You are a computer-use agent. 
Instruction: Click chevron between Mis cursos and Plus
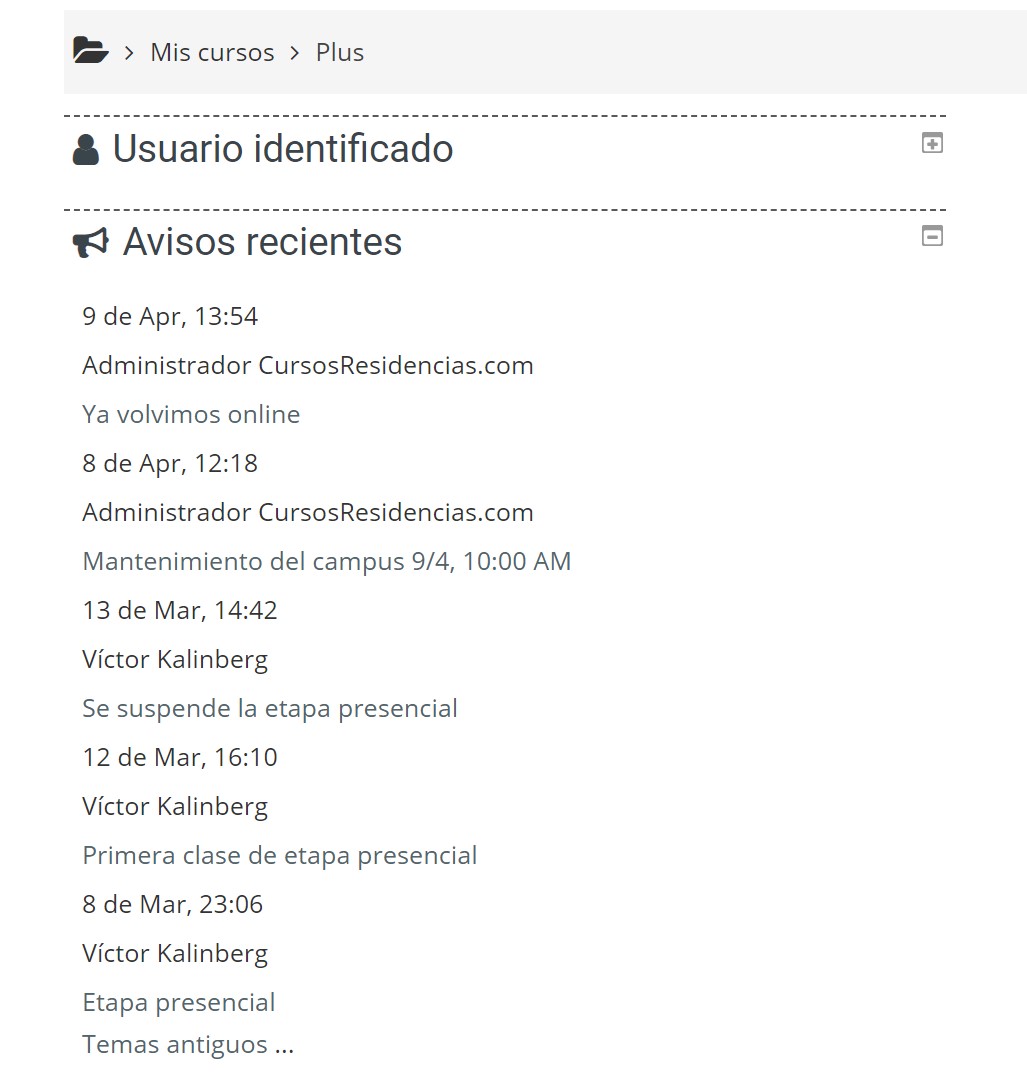point(295,53)
